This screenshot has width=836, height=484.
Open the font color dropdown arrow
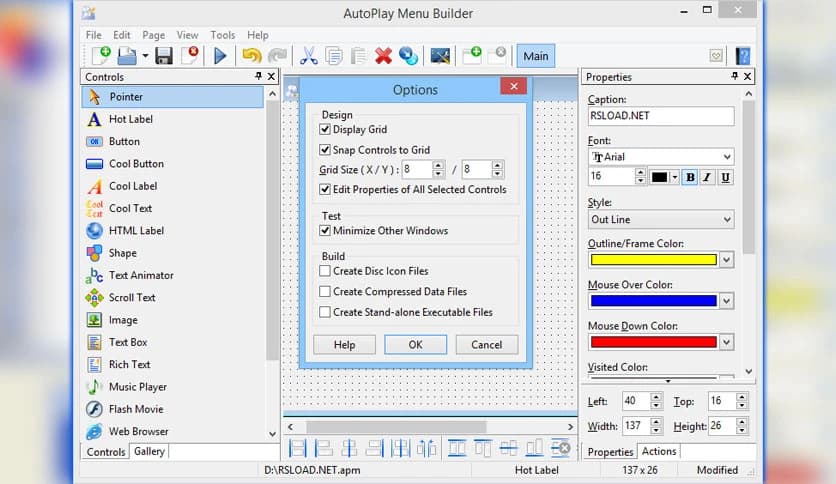click(674, 178)
